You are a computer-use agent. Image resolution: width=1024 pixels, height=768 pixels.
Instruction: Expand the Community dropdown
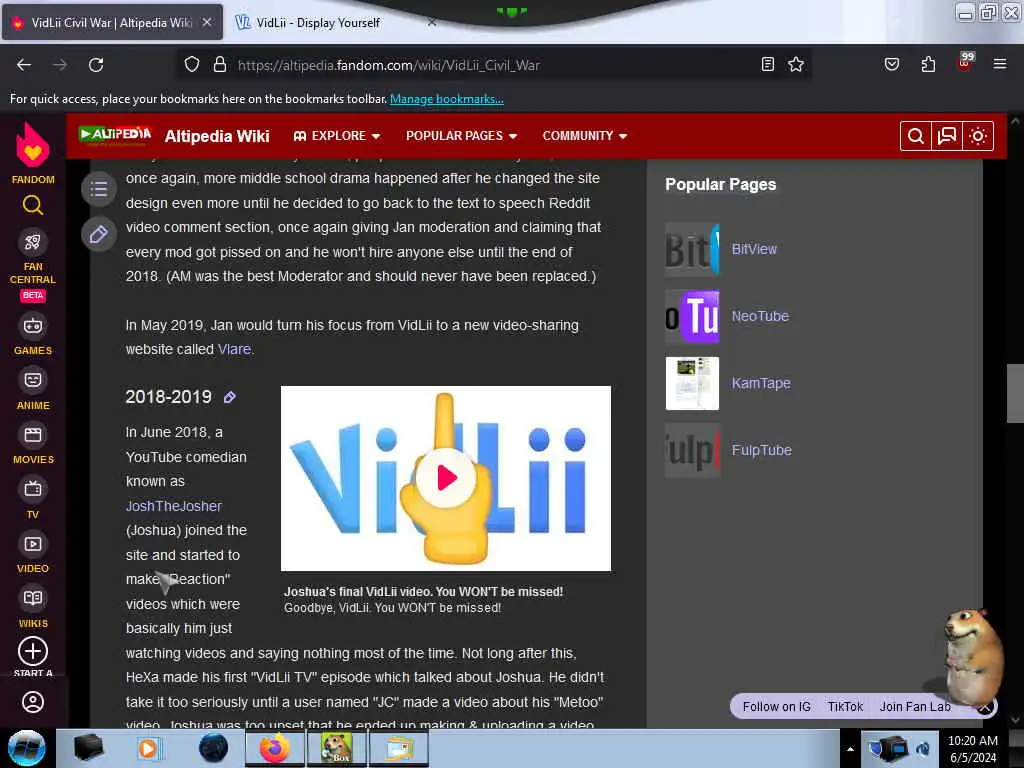tap(584, 136)
